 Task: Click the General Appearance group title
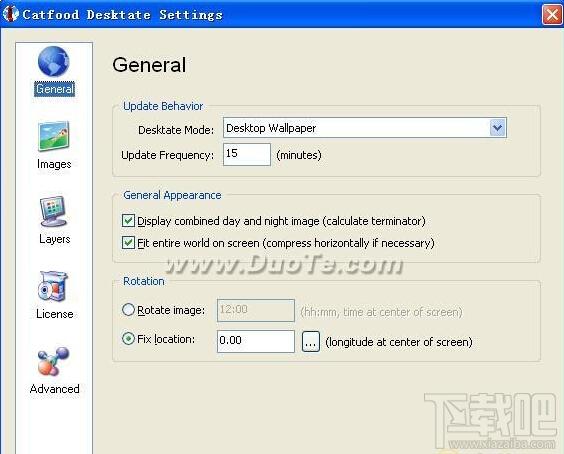(172, 195)
